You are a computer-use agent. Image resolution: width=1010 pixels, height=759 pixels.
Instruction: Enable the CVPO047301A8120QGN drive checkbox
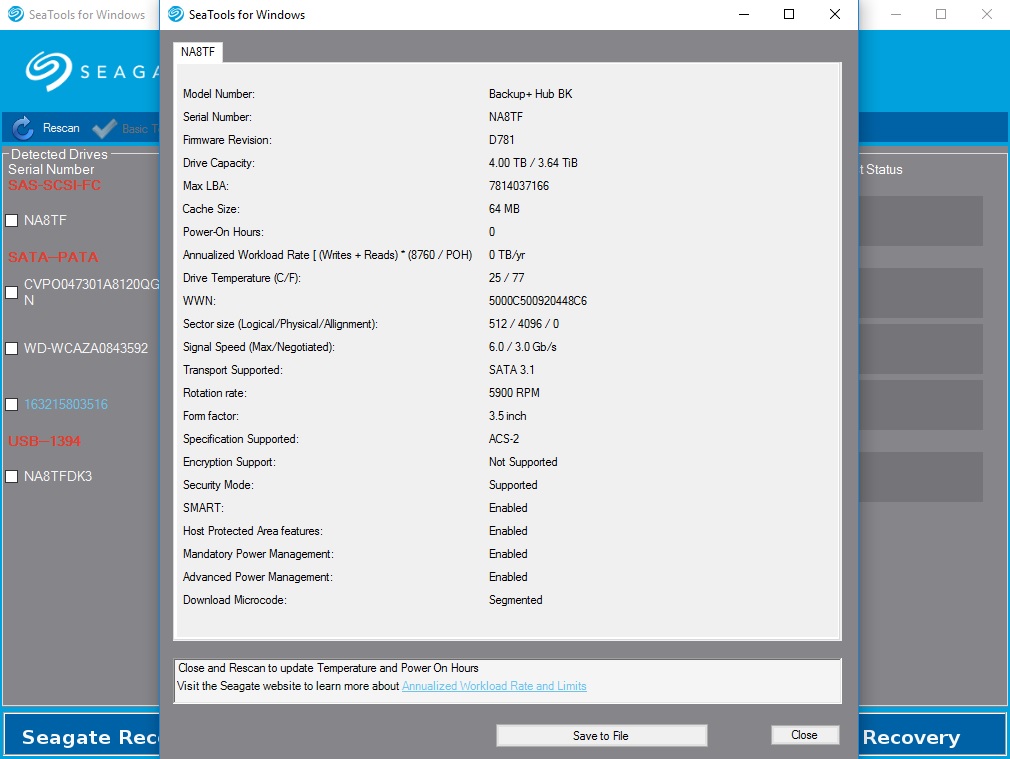(x=12, y=293)
